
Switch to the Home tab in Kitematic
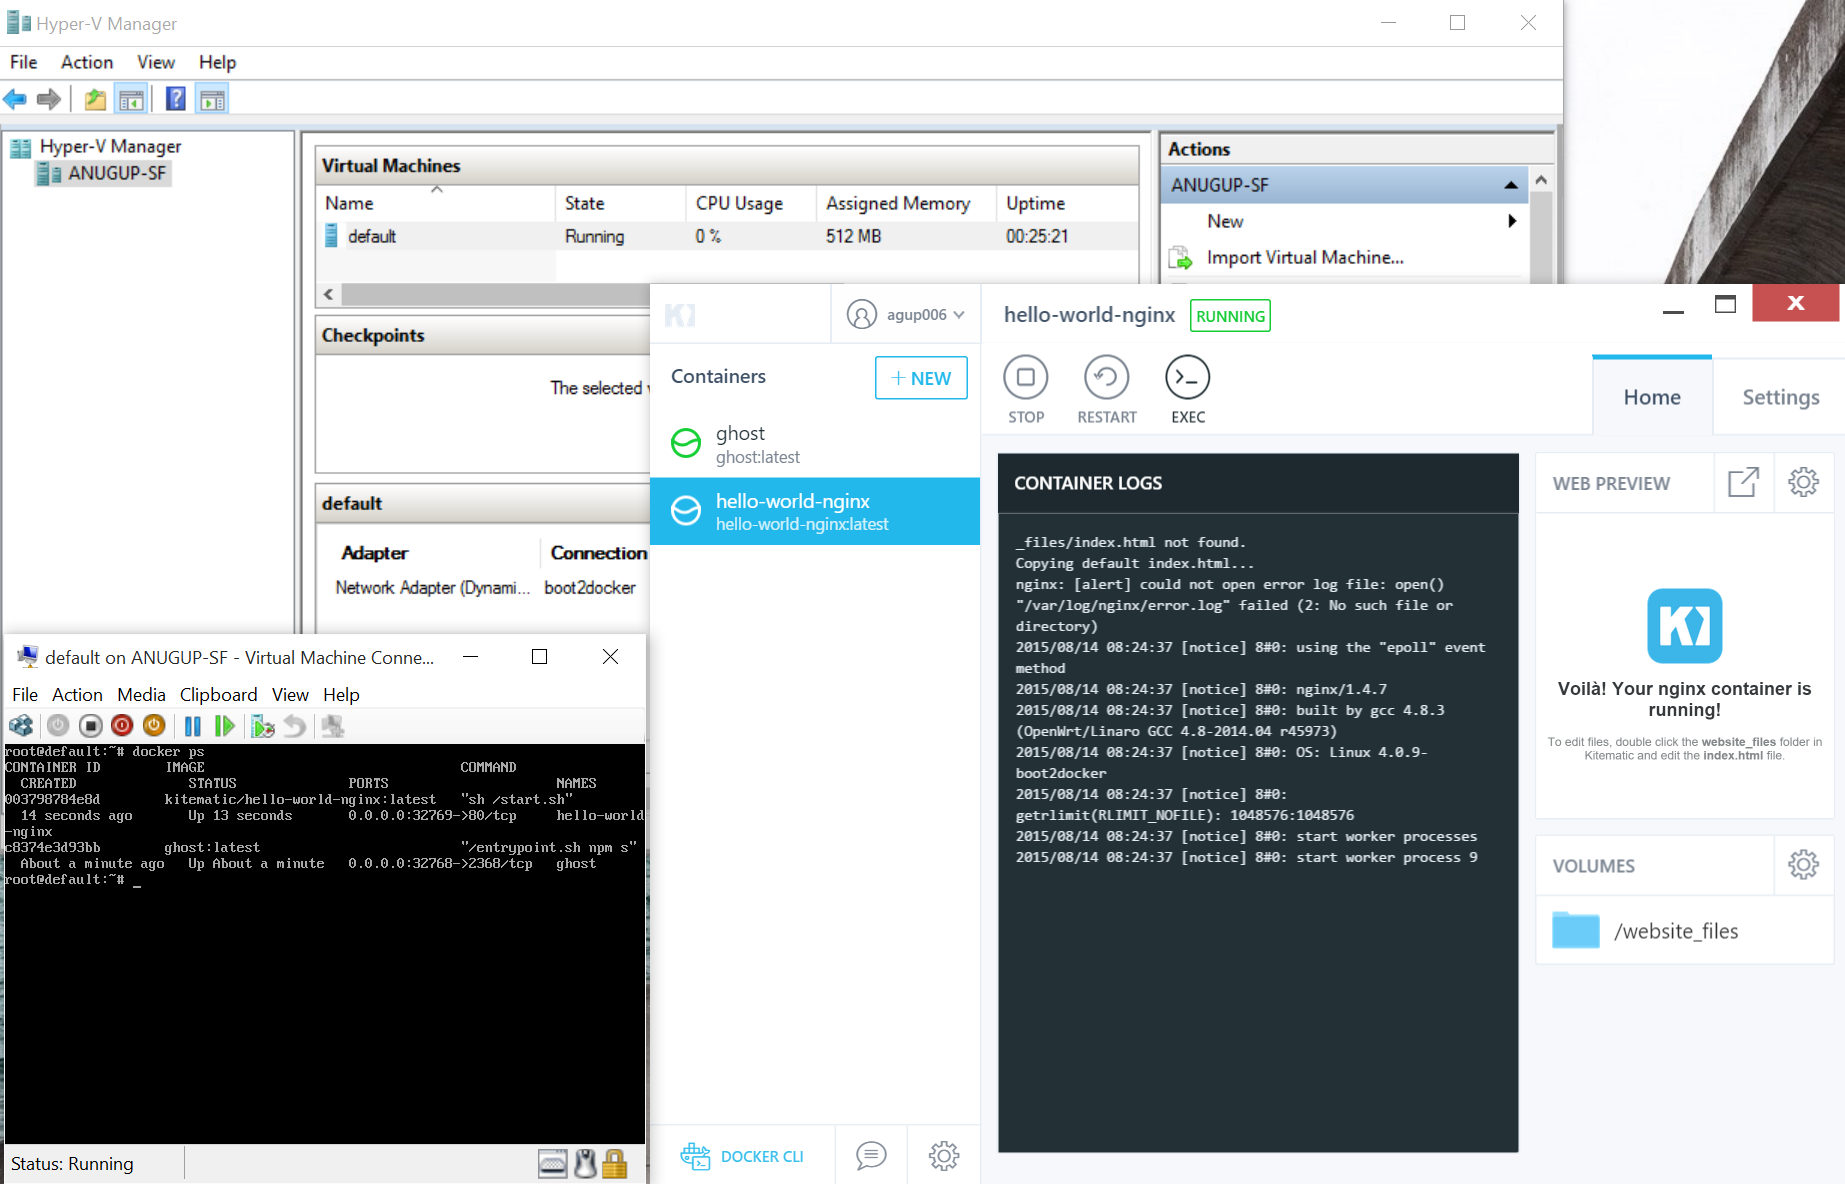[x=1652, y=397]
